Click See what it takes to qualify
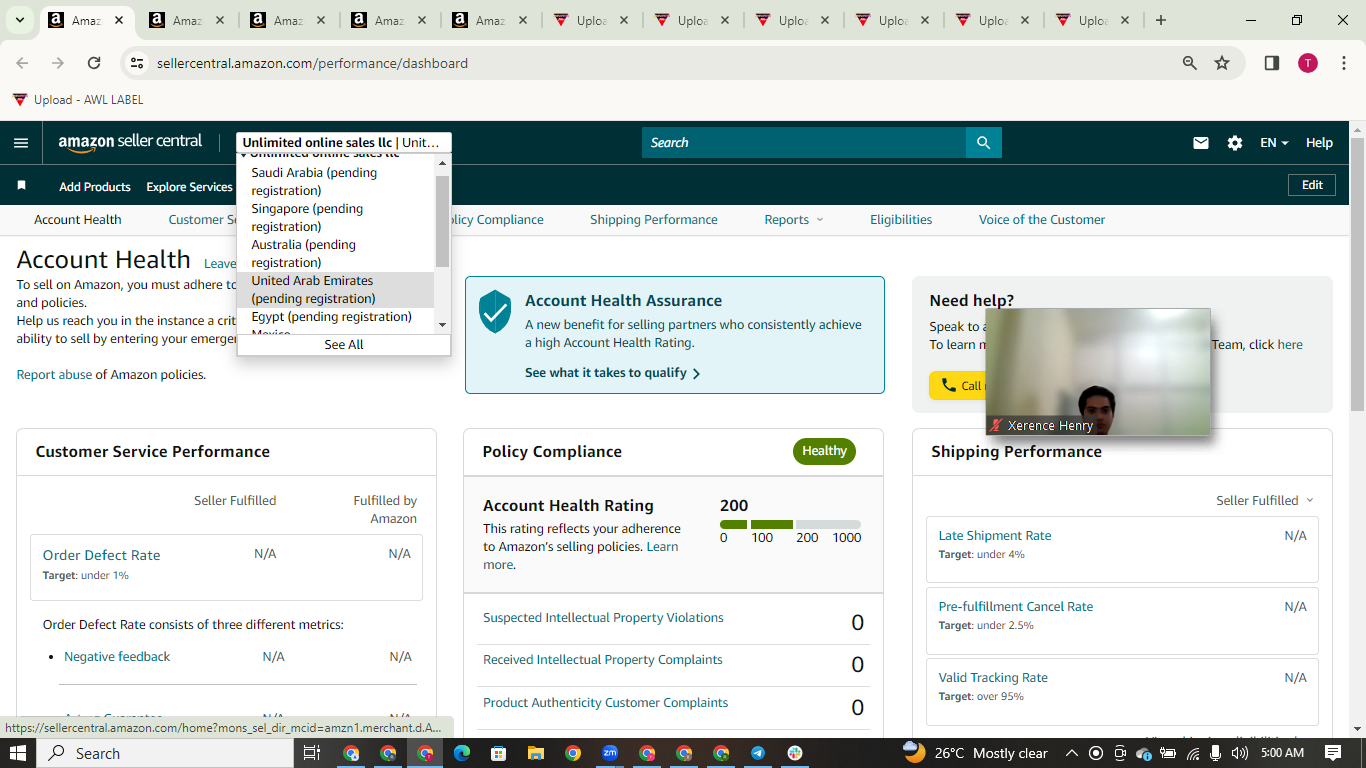 coord(612,373)
